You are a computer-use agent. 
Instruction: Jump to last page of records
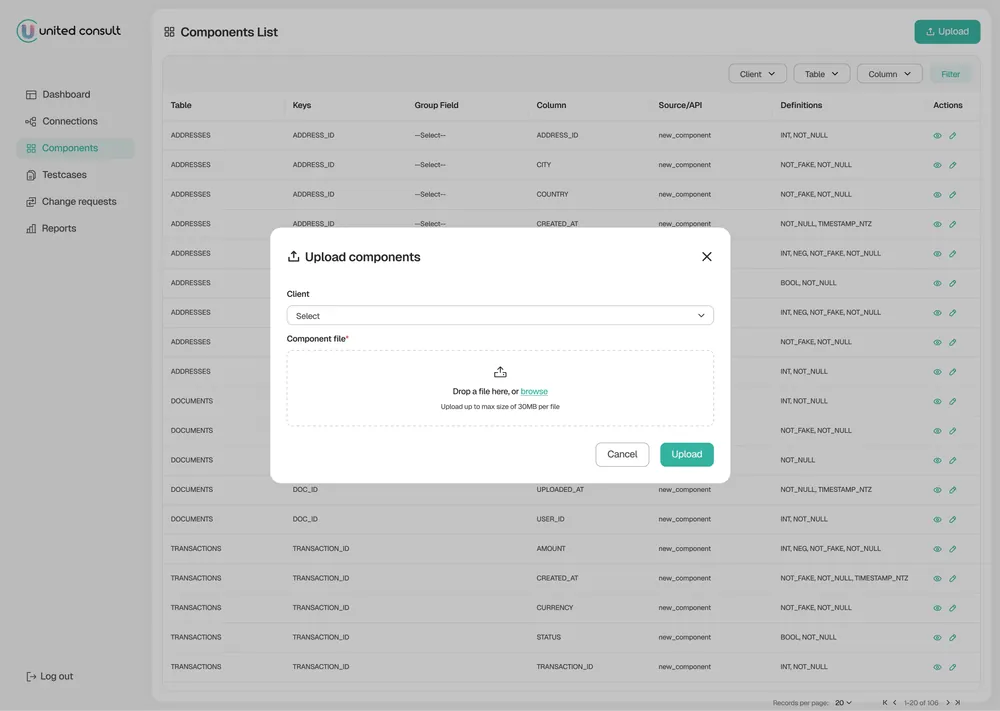(957, 703)
